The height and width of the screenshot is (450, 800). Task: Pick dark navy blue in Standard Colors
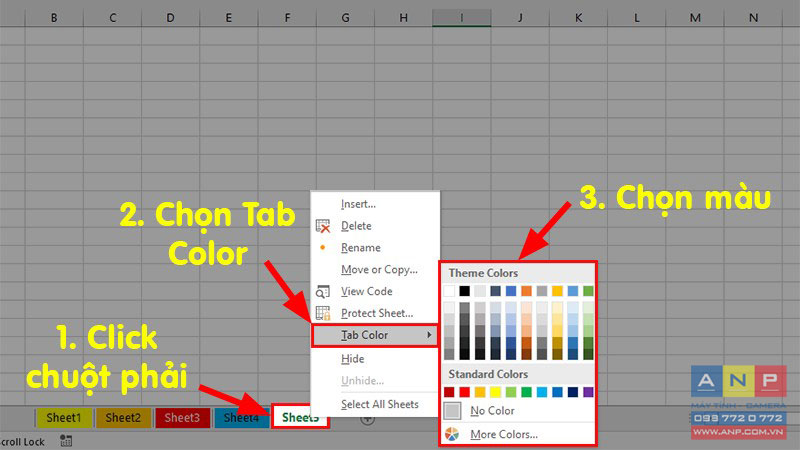click(573, 392)
